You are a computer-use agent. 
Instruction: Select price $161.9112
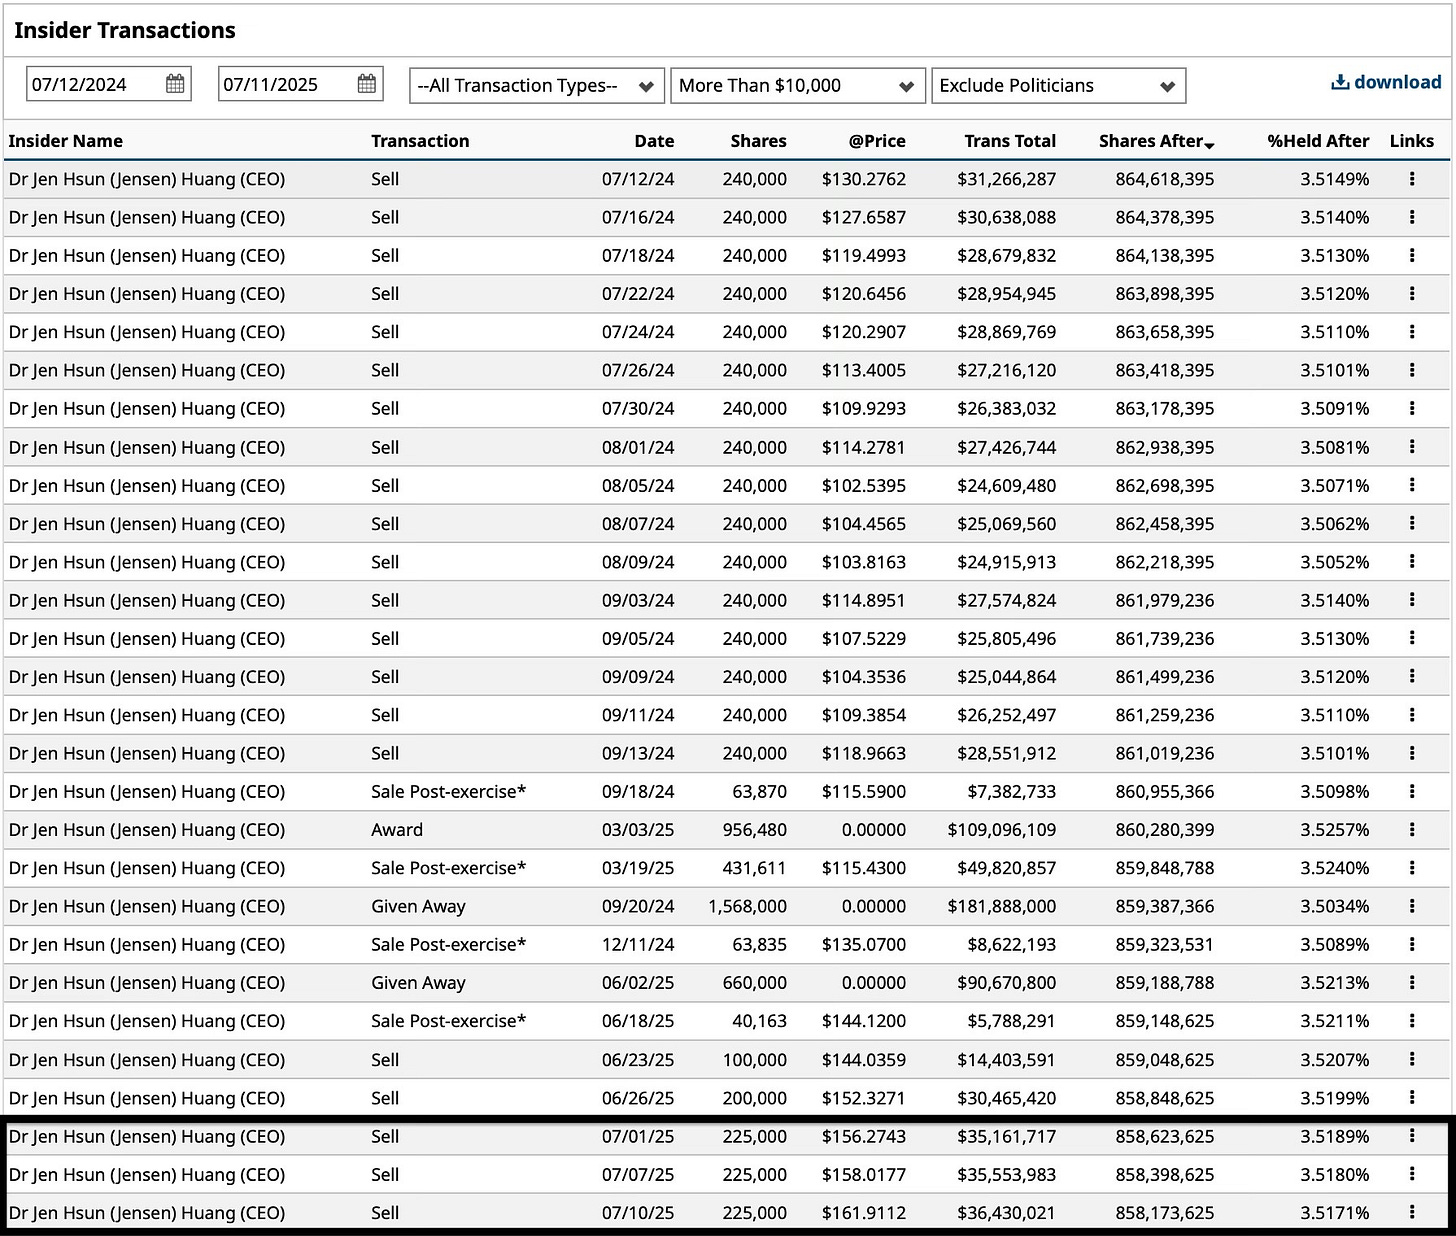coord(864,1212)
